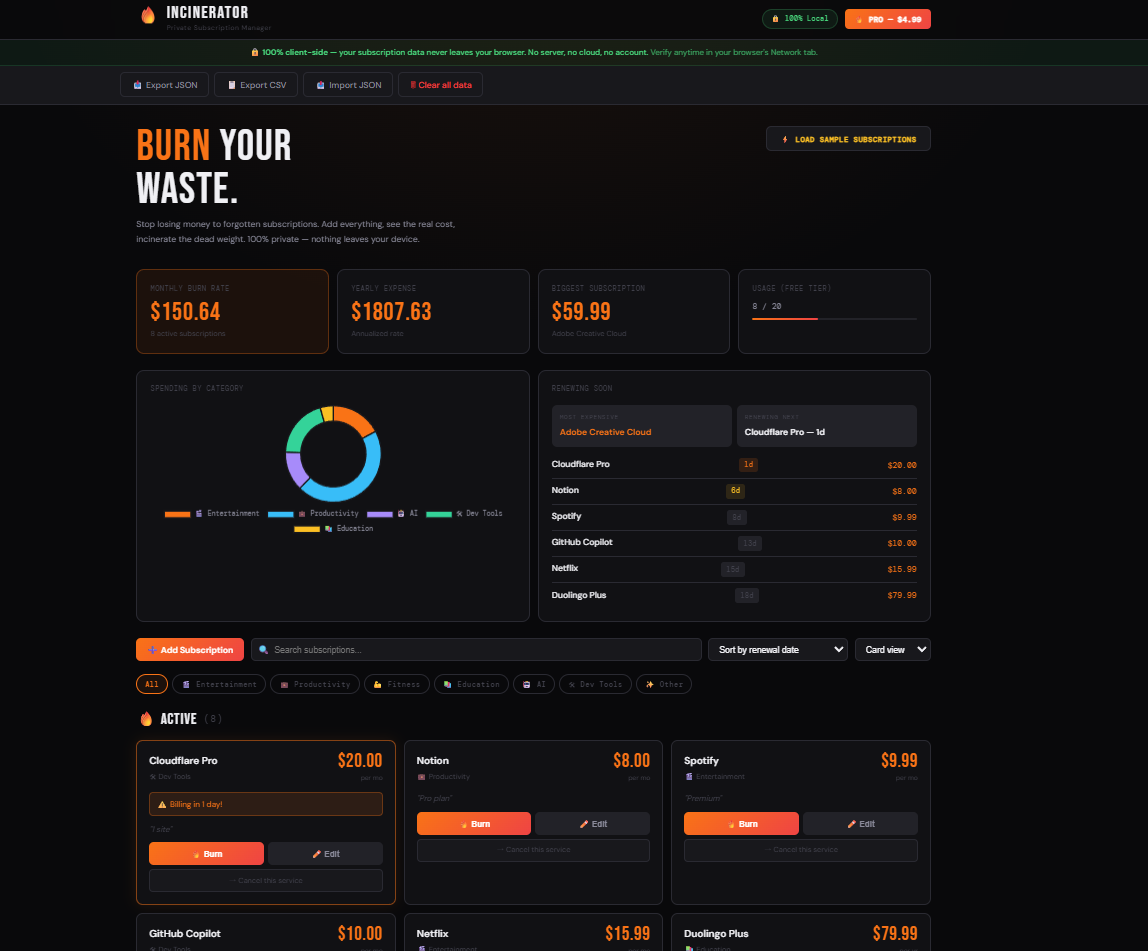The image size is (1148, 951).
Task: Burn the Cloudflare Pro subscription
Action: [206, 854]
